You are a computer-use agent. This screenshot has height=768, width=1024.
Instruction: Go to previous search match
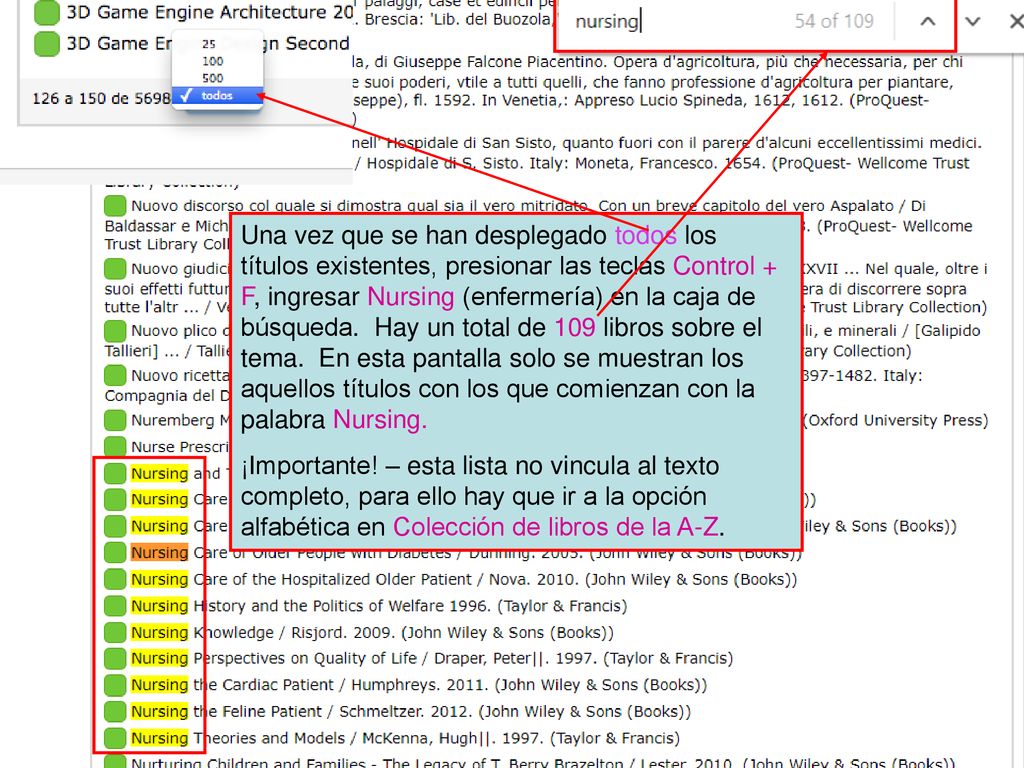click(927, 22)
